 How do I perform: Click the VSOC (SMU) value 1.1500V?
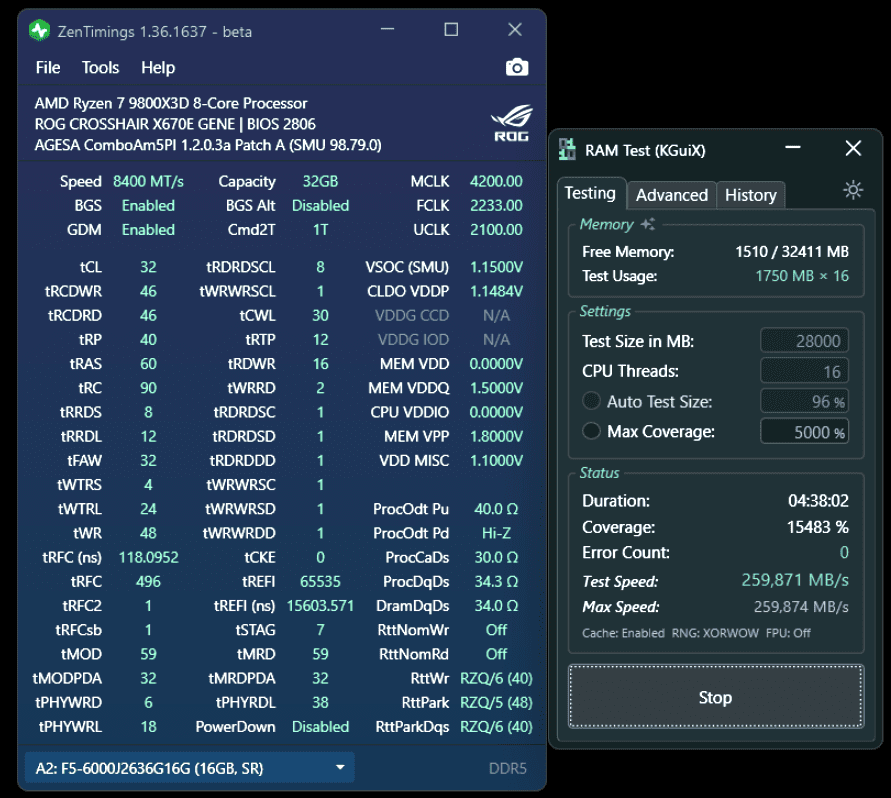496,267
